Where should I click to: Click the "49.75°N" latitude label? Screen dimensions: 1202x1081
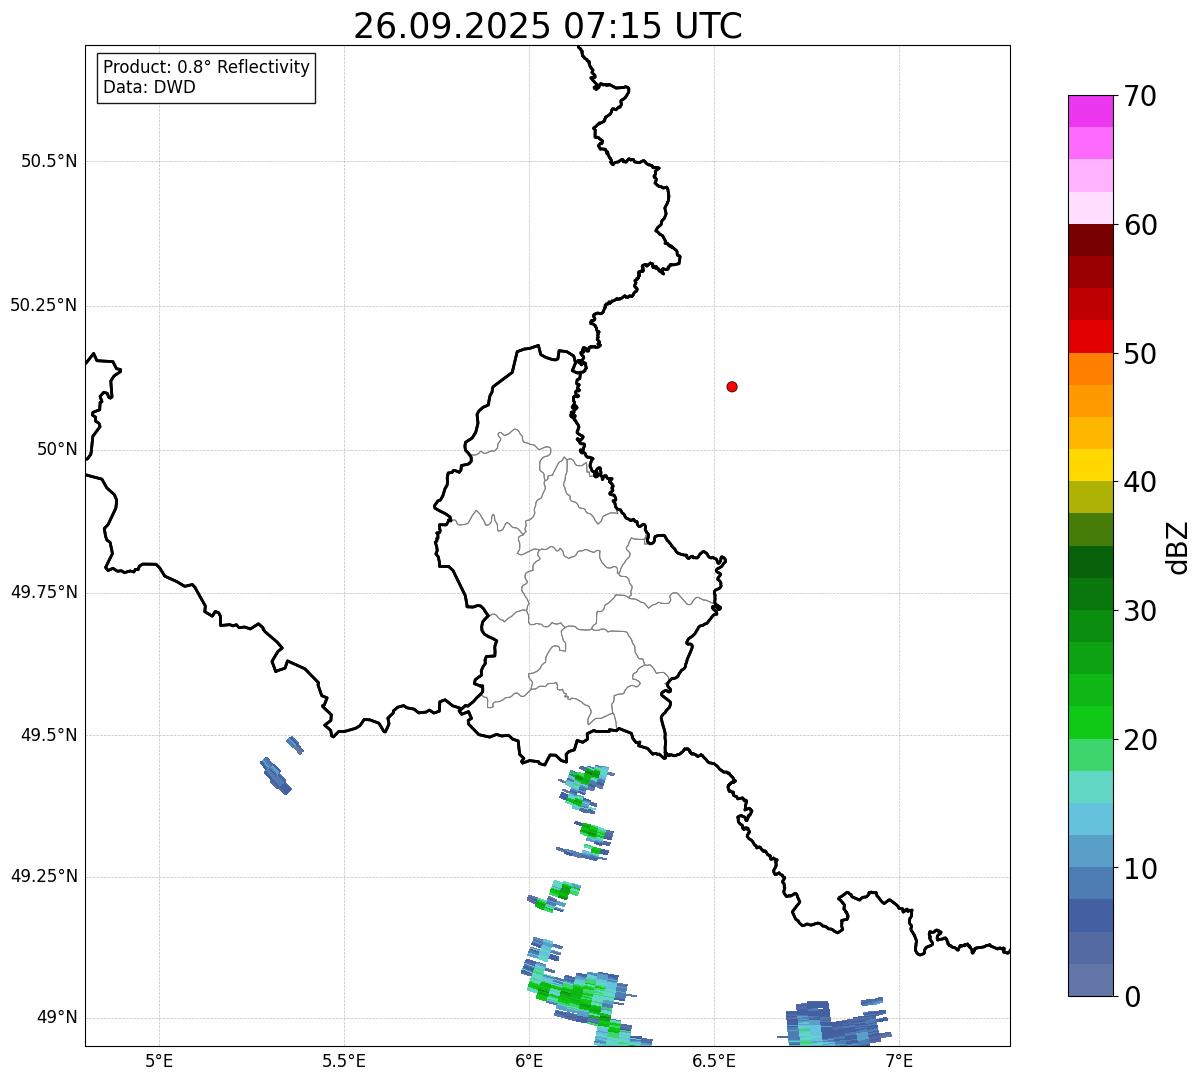(x=44, y=593)
